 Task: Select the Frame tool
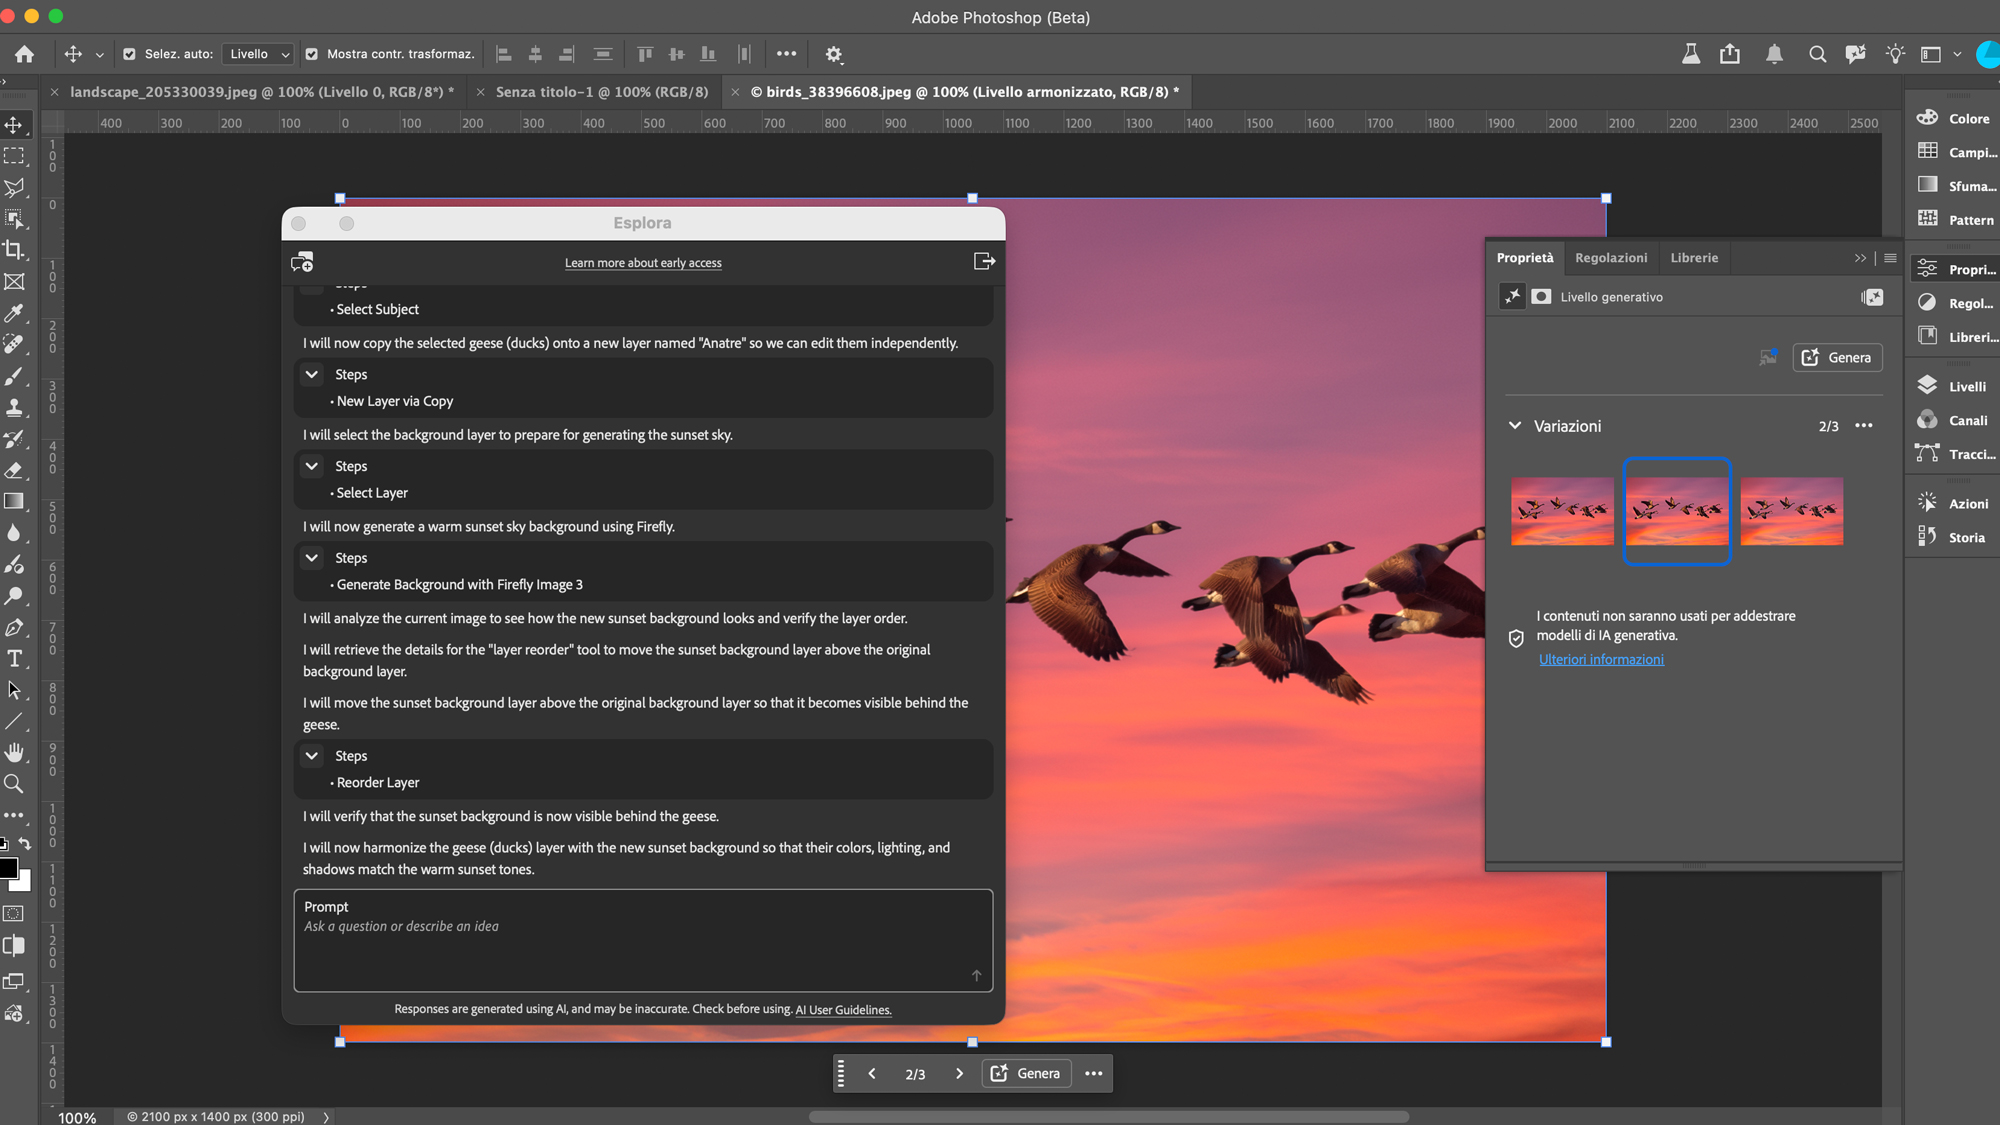(14, 282)
